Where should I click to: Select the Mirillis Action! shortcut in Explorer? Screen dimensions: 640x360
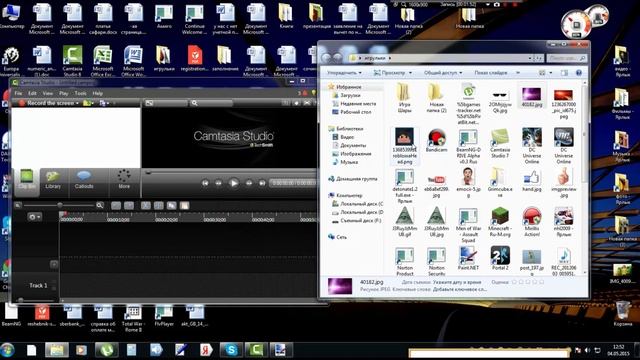(x=532, y=222)
